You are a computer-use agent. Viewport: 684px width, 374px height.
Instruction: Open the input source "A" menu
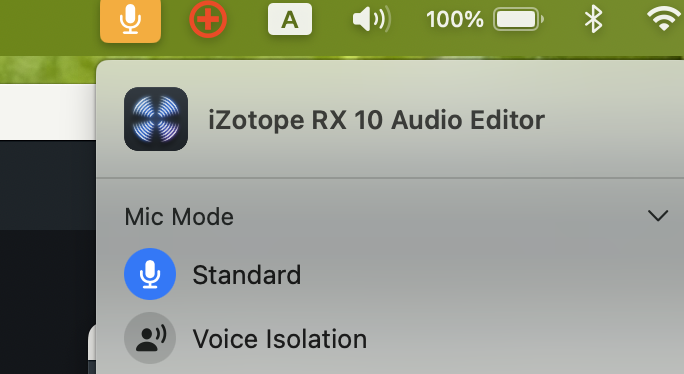290,19
